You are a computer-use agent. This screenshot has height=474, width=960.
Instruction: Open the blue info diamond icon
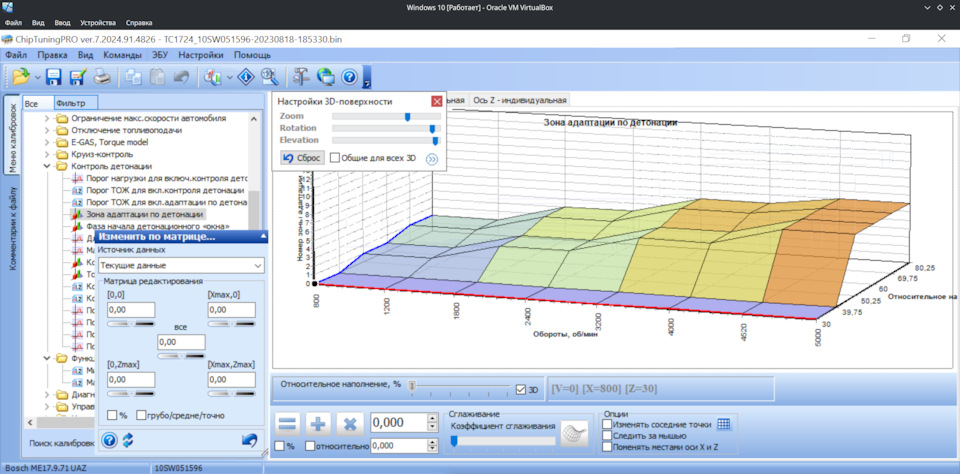coord(245,76)
